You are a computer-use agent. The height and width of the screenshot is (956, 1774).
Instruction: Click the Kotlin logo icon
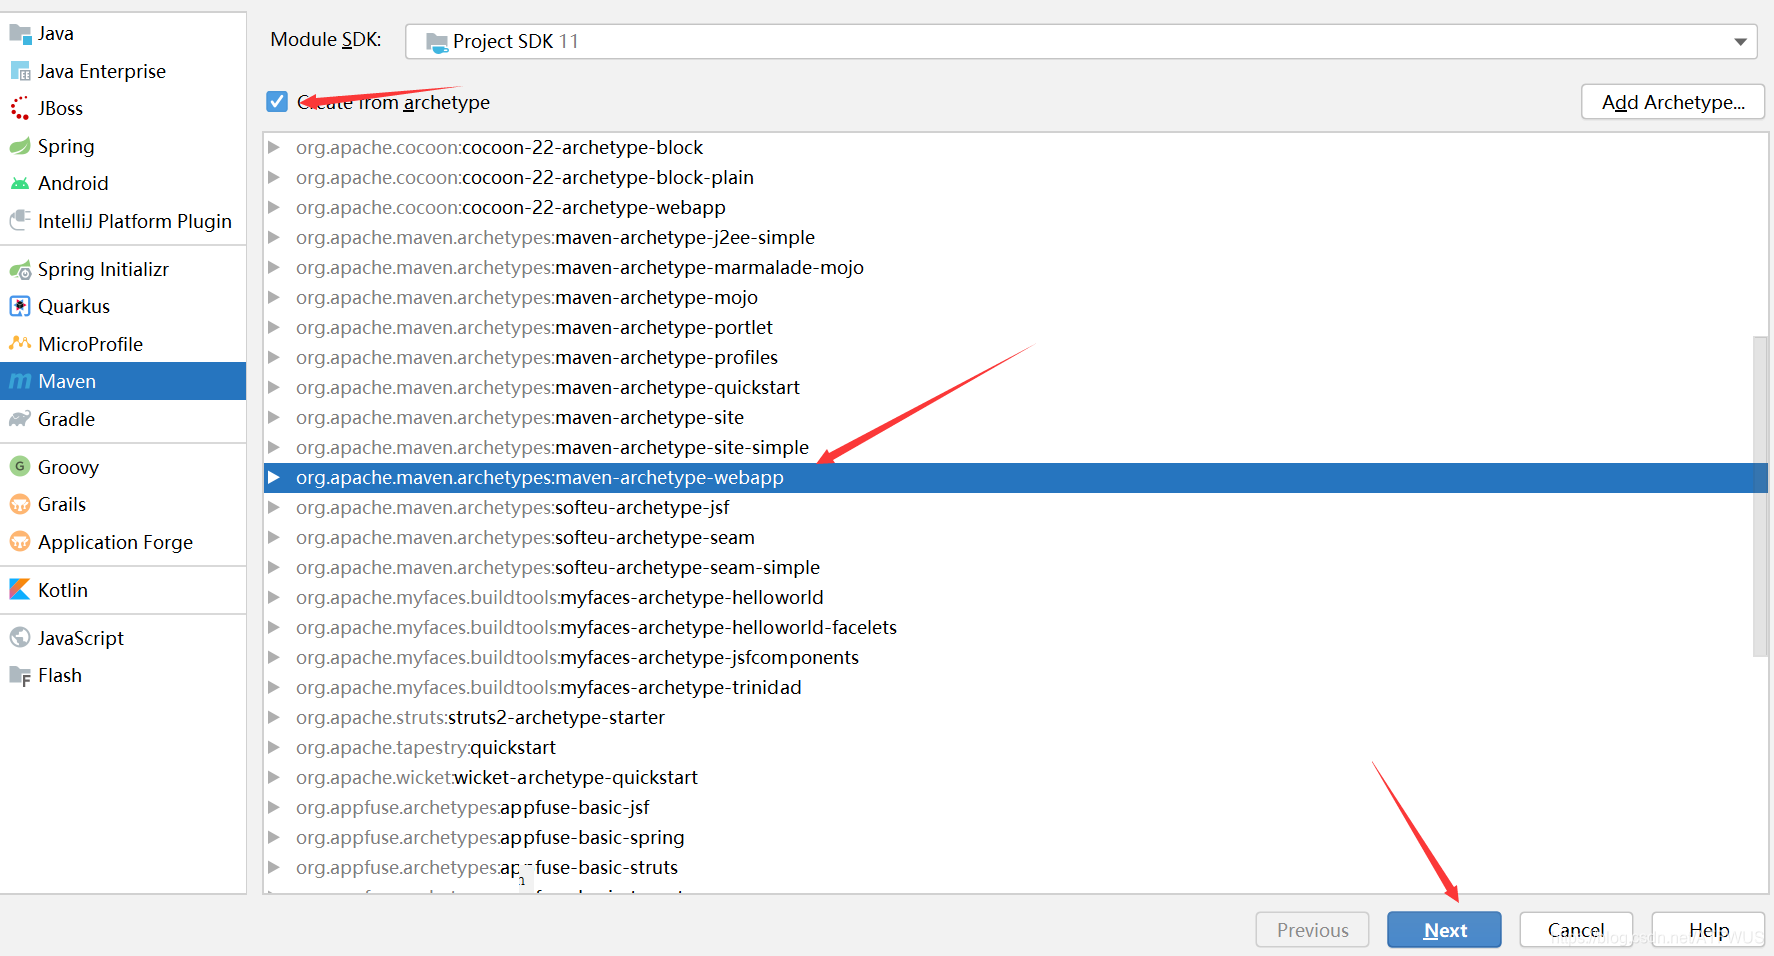(20, 589)
